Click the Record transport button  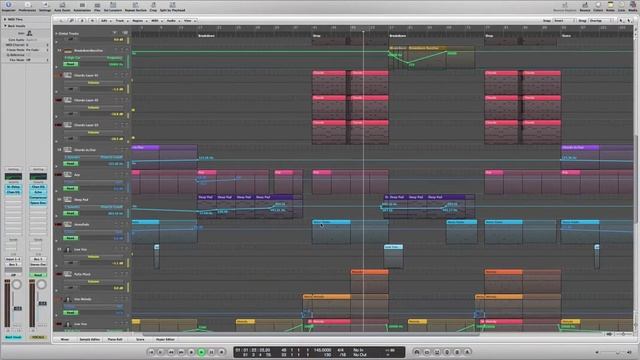click(222, 352)
